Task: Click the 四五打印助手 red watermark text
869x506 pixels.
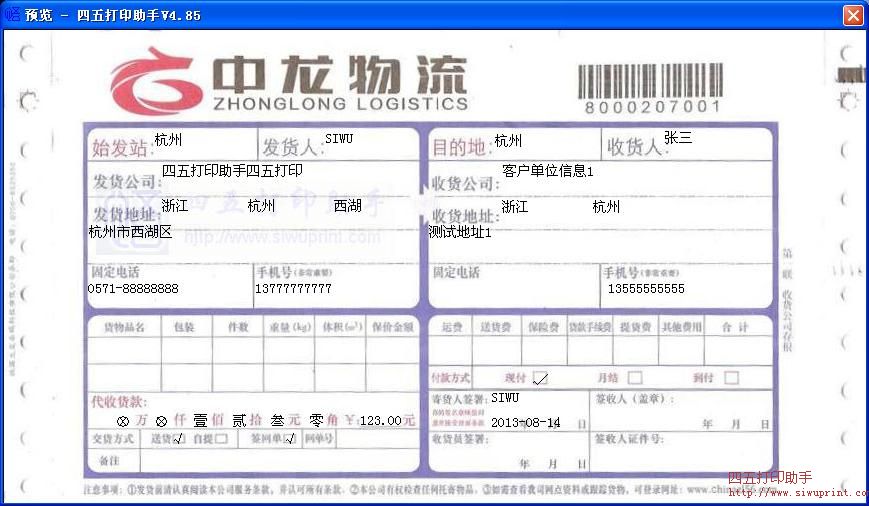Action: click(x=769, y=477)
